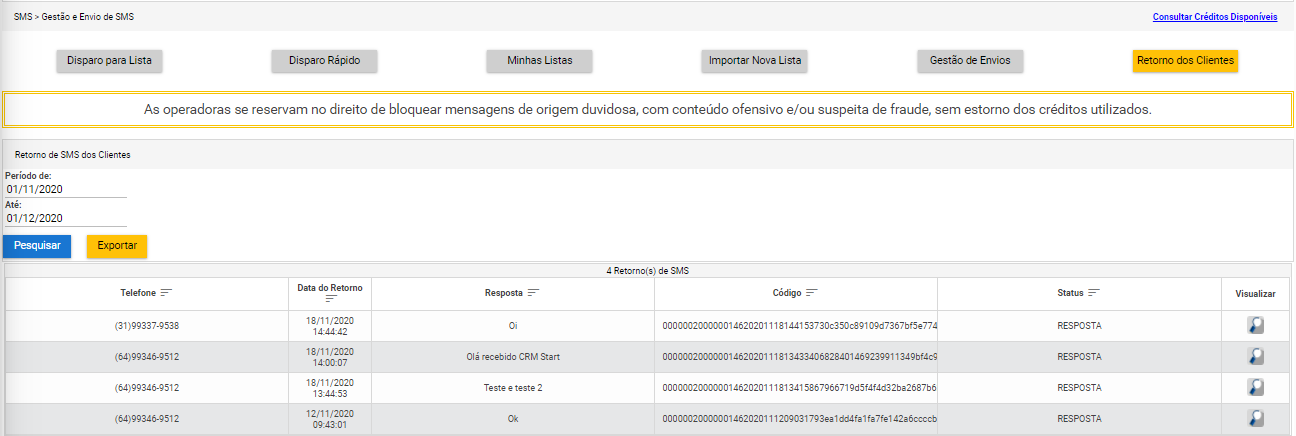
Task: Select Retorno dos Clientes tab
Action: click(x=1186, y=60)
